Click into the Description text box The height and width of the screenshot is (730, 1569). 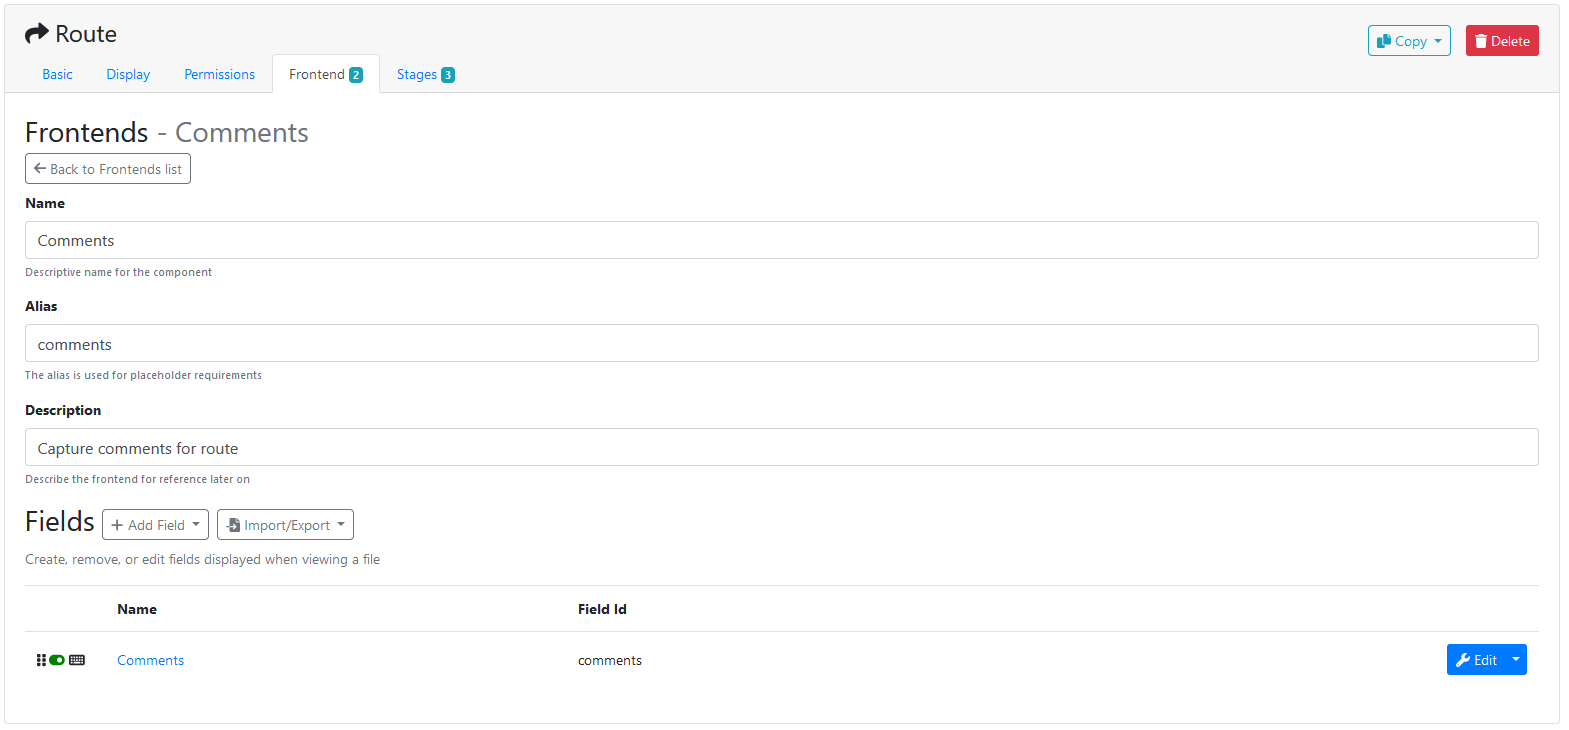pos(781,447)
